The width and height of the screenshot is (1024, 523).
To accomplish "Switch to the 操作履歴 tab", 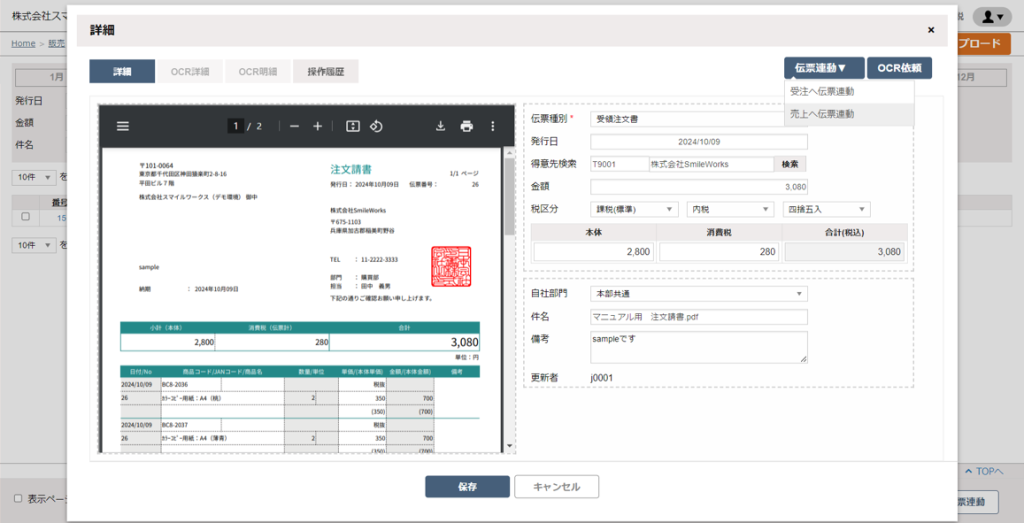I will coord(326,72).
